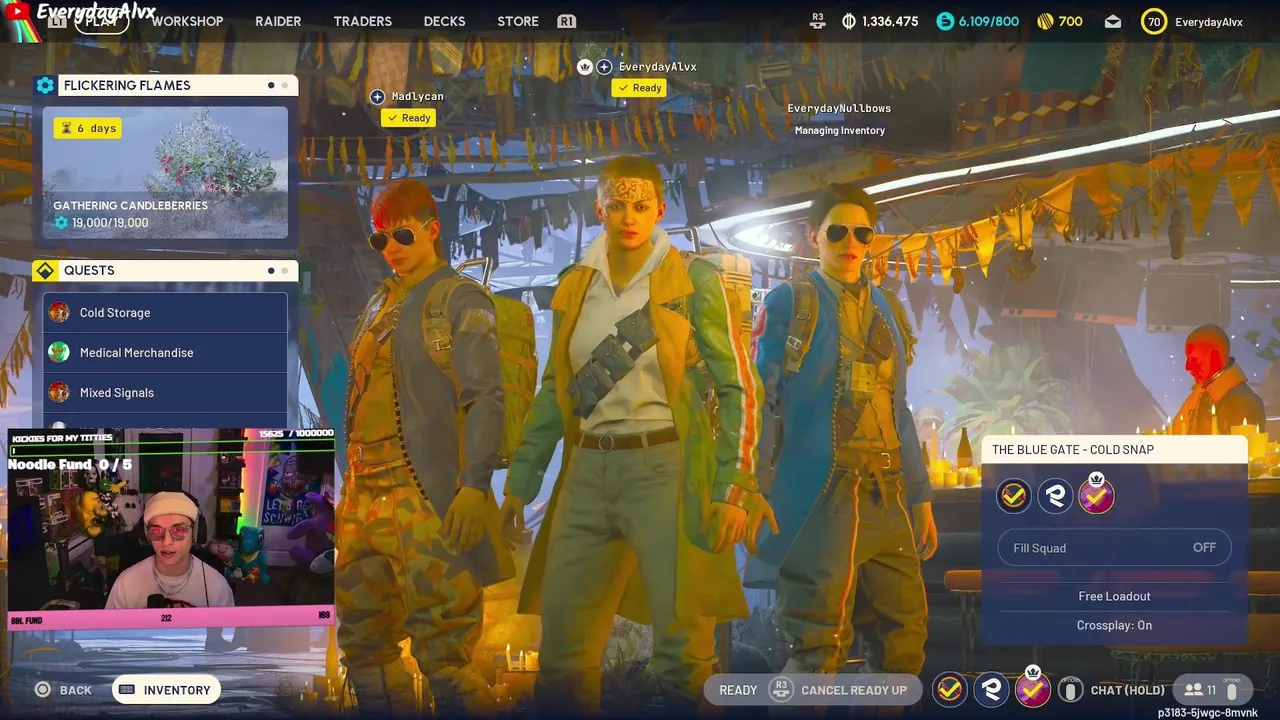Click first squad member avatar in Blue Gate panel
The height and width of the screenshot is (720, 1280).
[x=1013, y=495]
